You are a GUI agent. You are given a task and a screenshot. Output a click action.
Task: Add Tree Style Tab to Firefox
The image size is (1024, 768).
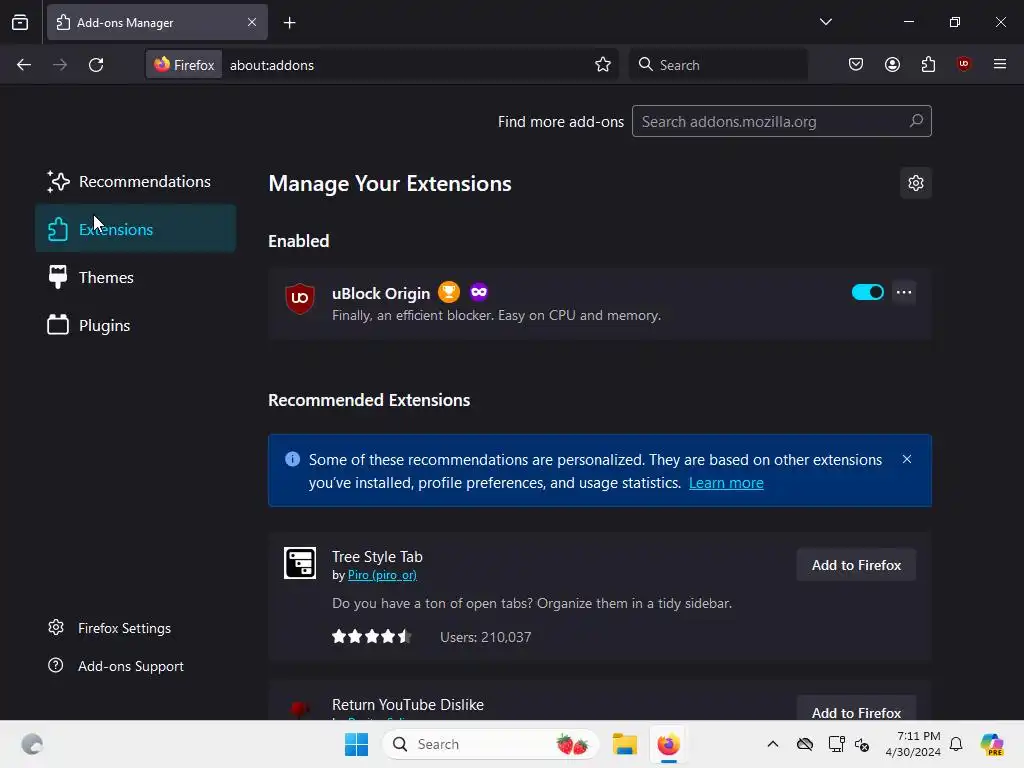tap(856, 566)
